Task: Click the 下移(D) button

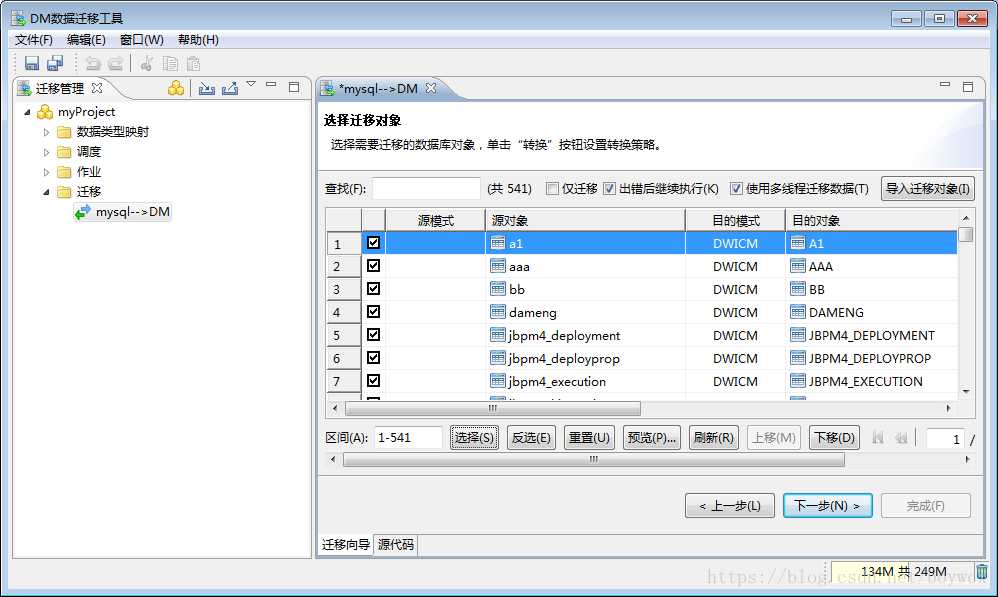Action: (834, 438)
